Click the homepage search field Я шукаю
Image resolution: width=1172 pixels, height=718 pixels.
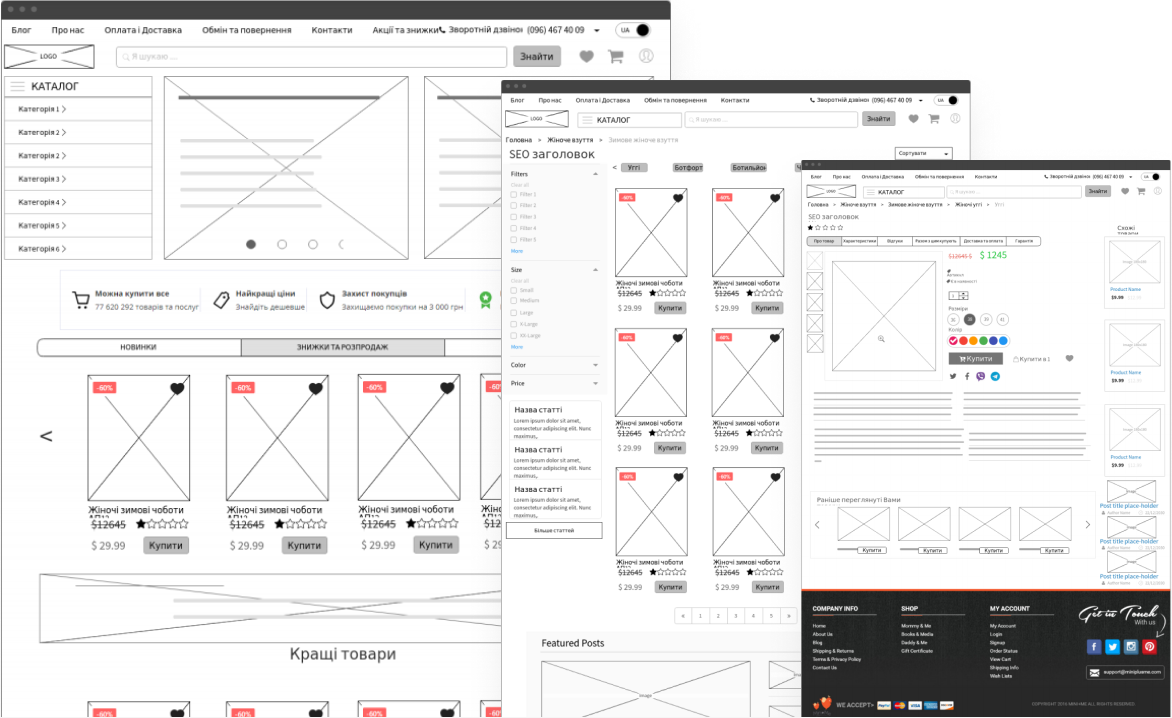pyautogui.click(x=310, y=57)
